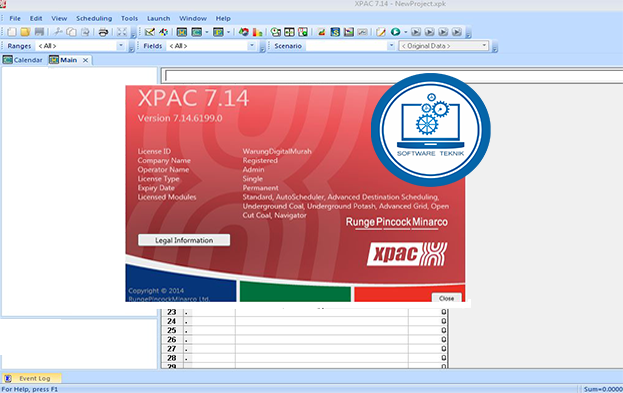Click the RungePincockMinarco logo text
The width and height of the screenshot is (623, 393).
pyautogui.click(x=397, y=222)
